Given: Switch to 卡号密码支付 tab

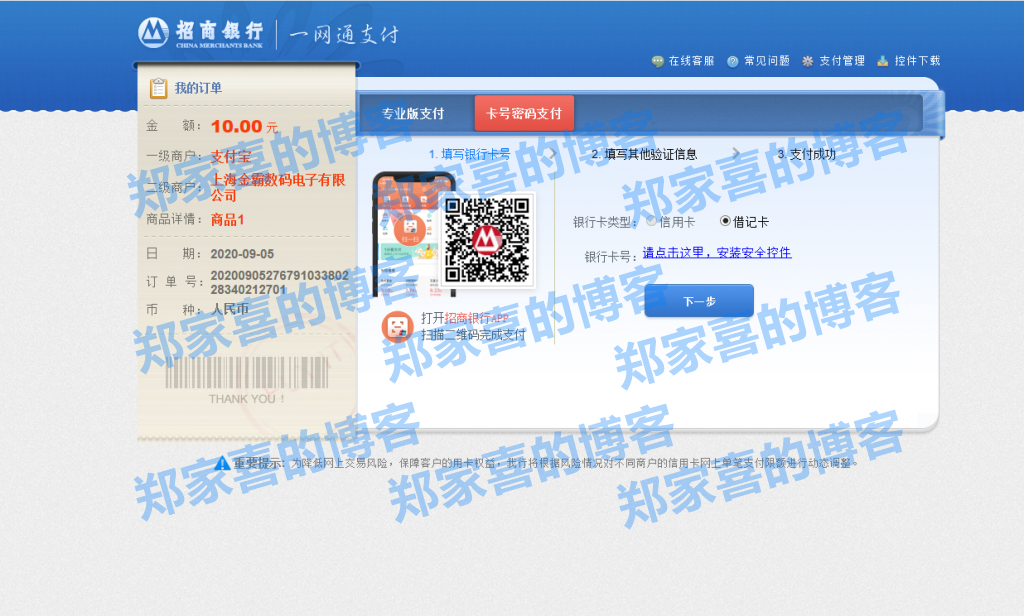Looking at the screenshot, I should [x=524, y=114].
